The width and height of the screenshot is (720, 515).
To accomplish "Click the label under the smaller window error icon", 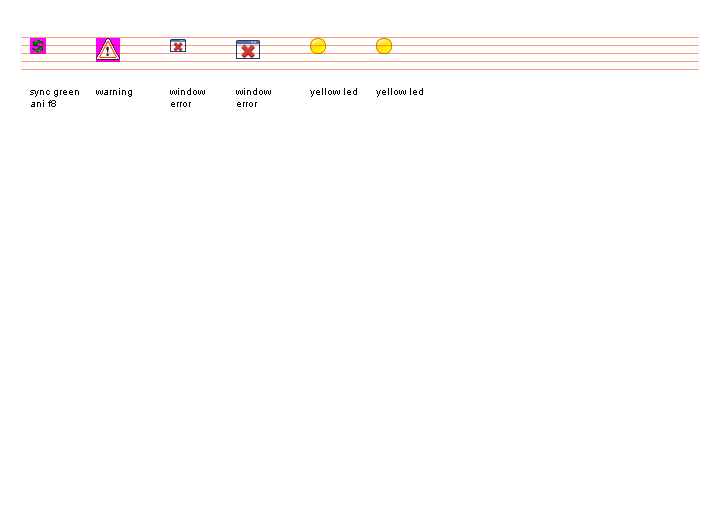I will [187, 97].
